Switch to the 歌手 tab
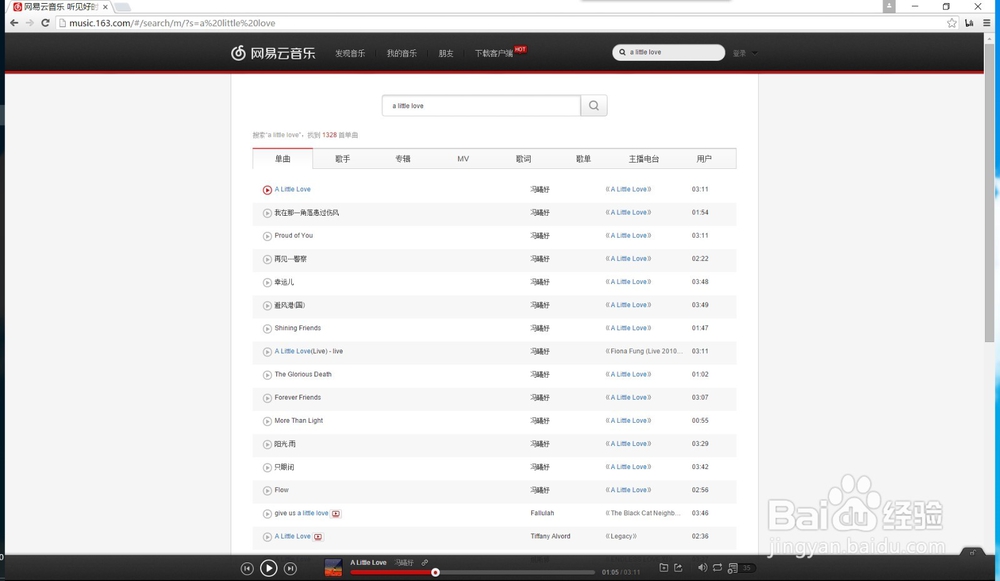 pyautogui.click(x=343, y=158)
